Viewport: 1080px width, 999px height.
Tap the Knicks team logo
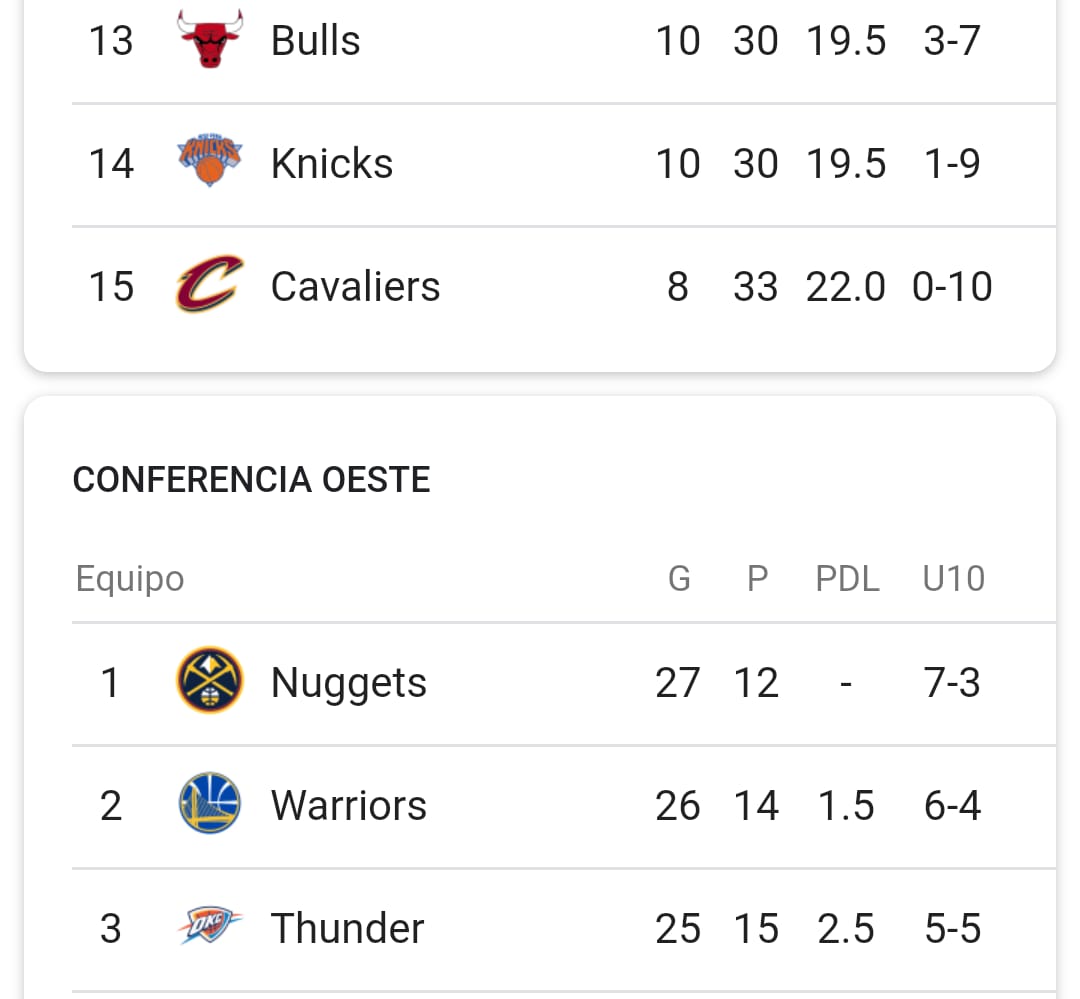(210, 160)
